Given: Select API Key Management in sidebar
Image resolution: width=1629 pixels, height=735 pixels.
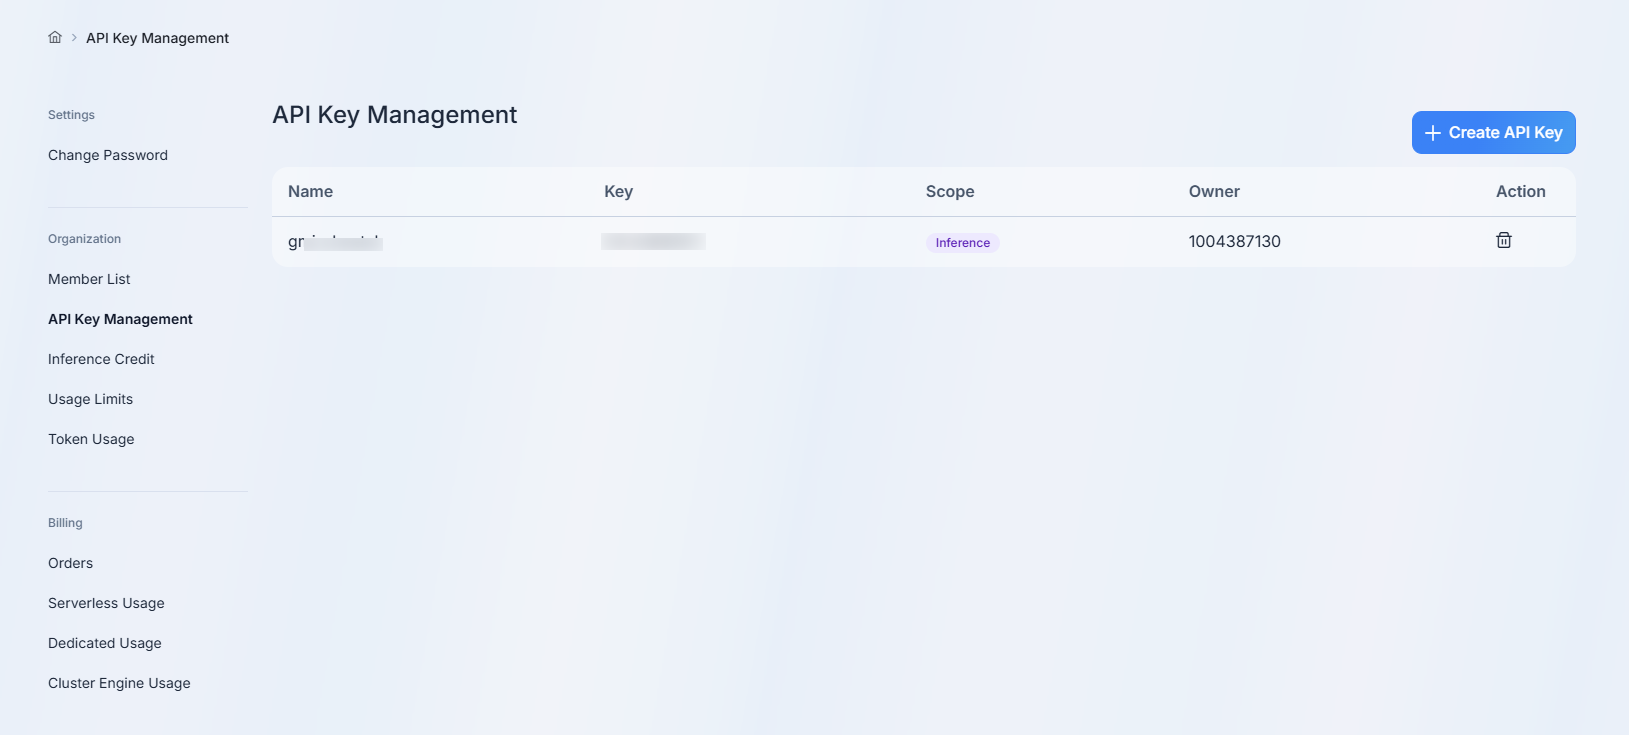Looking at the screenshot, I should pyautogui.click(x=120, y=319).
